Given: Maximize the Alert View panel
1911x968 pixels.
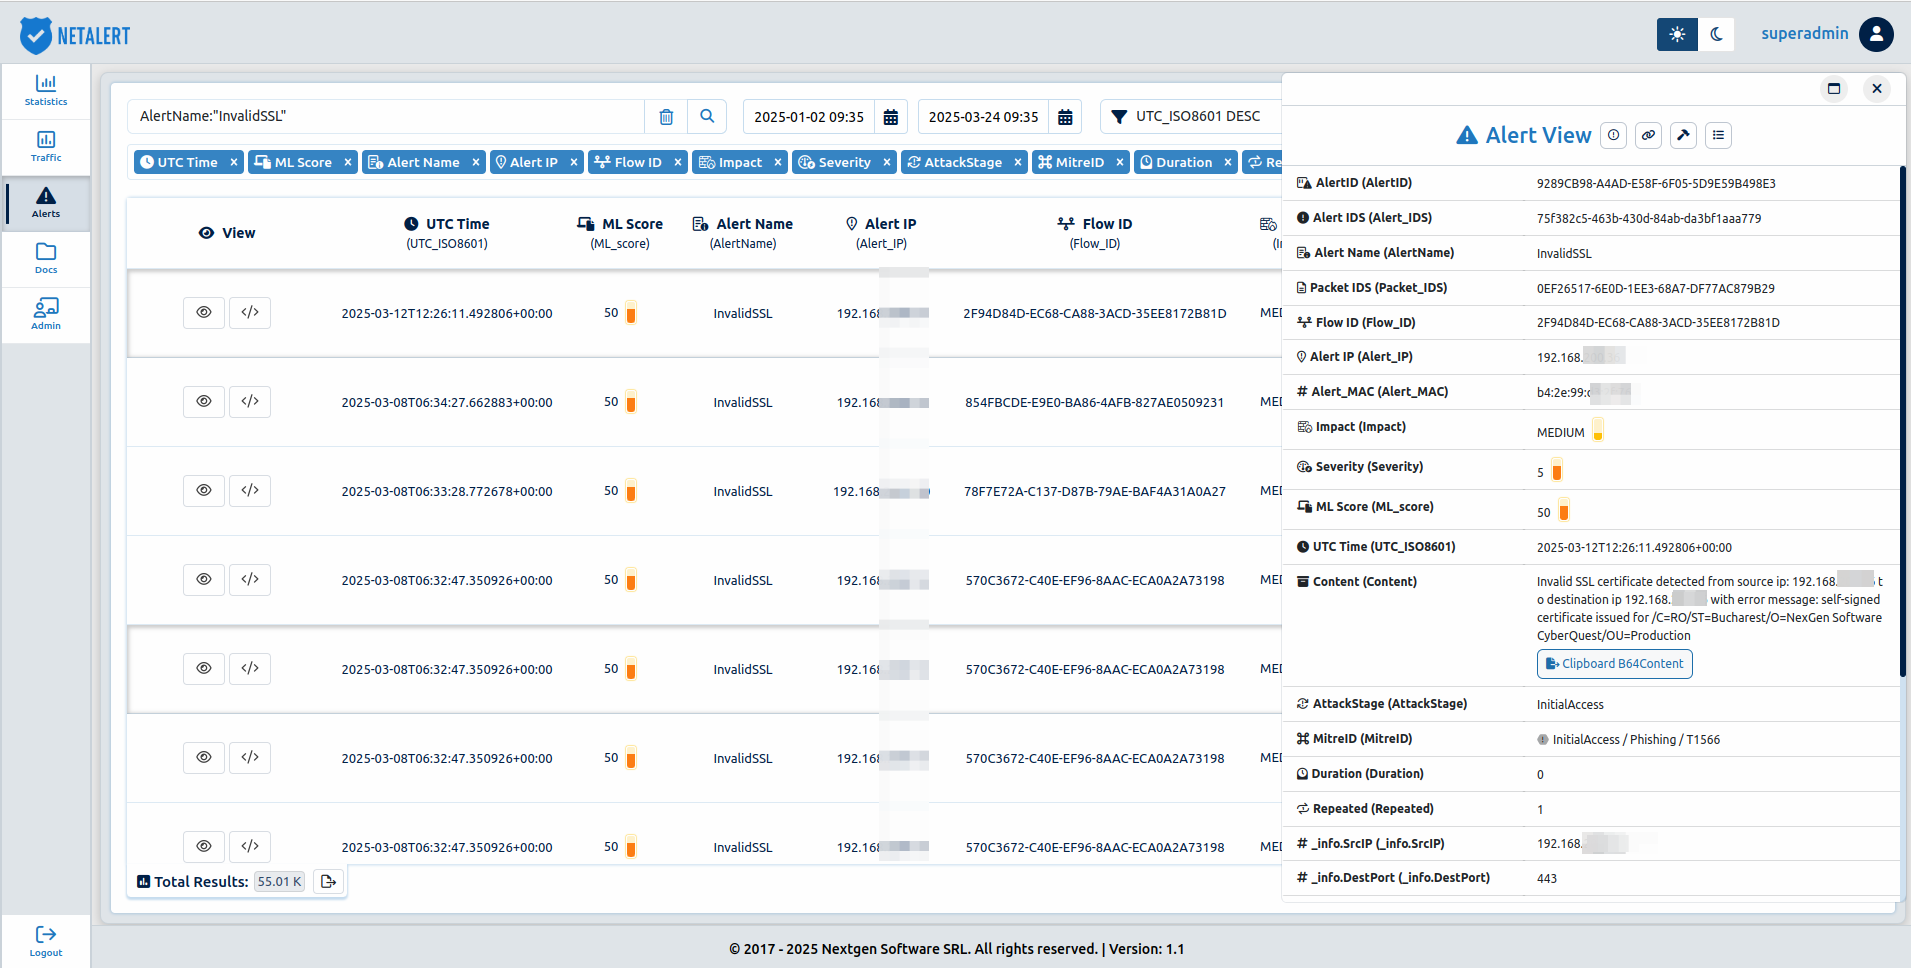Looking at the screenshot, I should [1834, 88].
